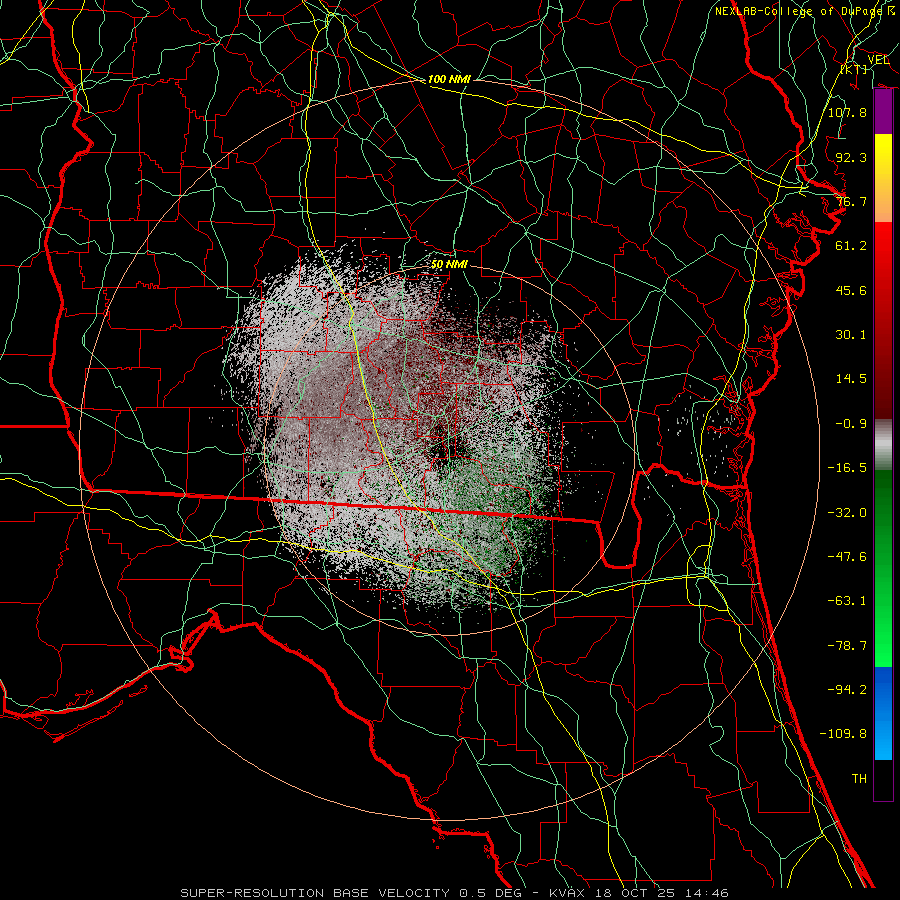The image size is (900, 900).
Task: Click the VEL legend title
Action: [878, 60]
